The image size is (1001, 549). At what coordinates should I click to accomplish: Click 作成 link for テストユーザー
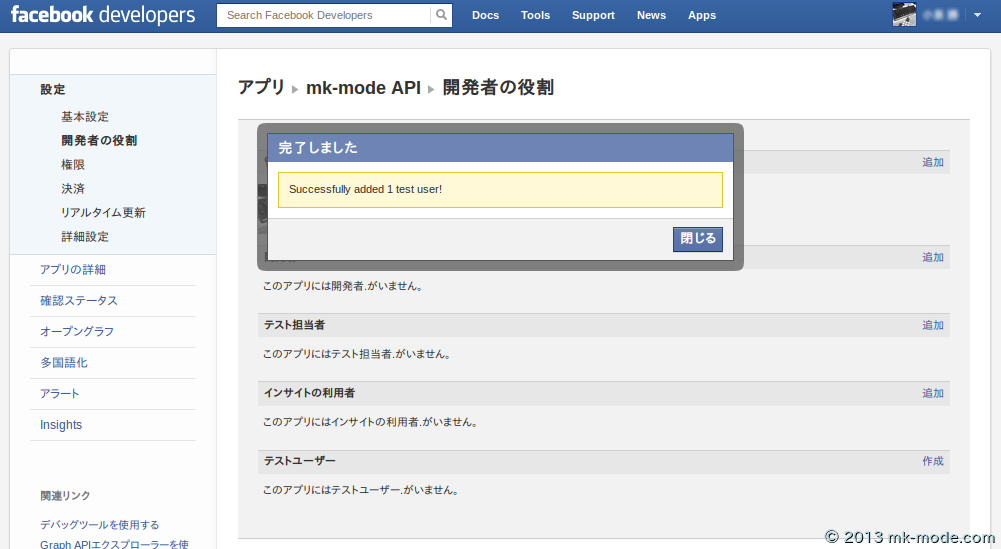(x=932, y=461)
